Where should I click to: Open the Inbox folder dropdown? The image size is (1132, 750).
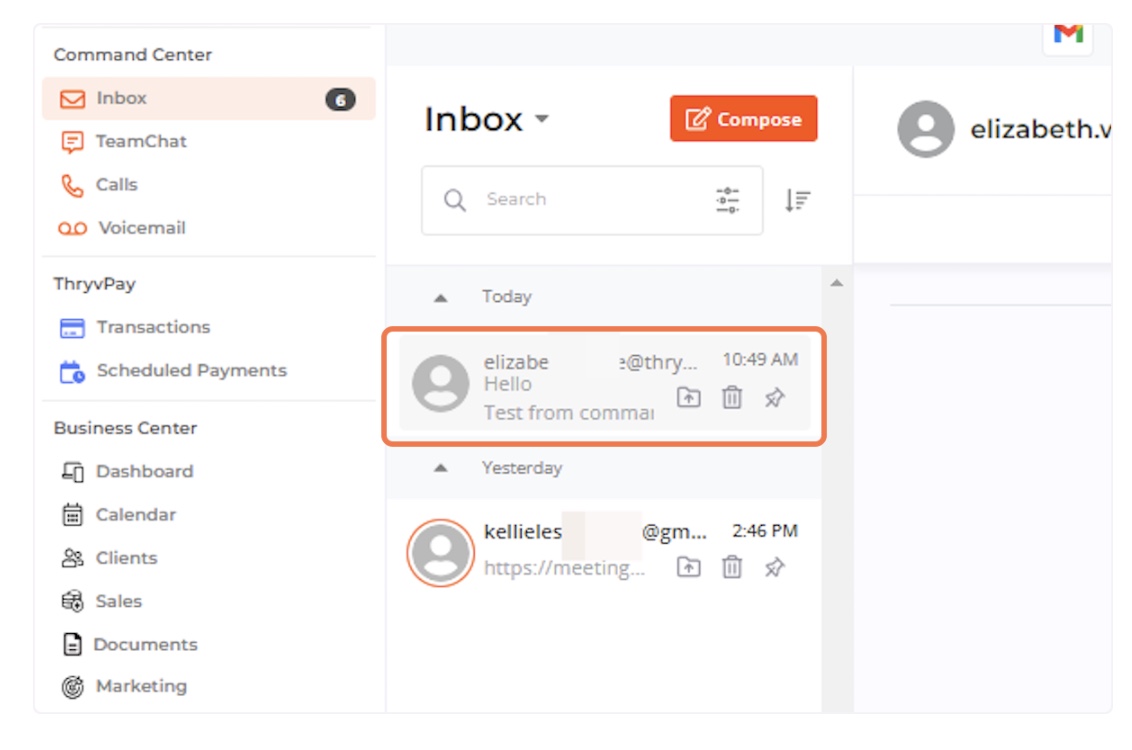542,119
